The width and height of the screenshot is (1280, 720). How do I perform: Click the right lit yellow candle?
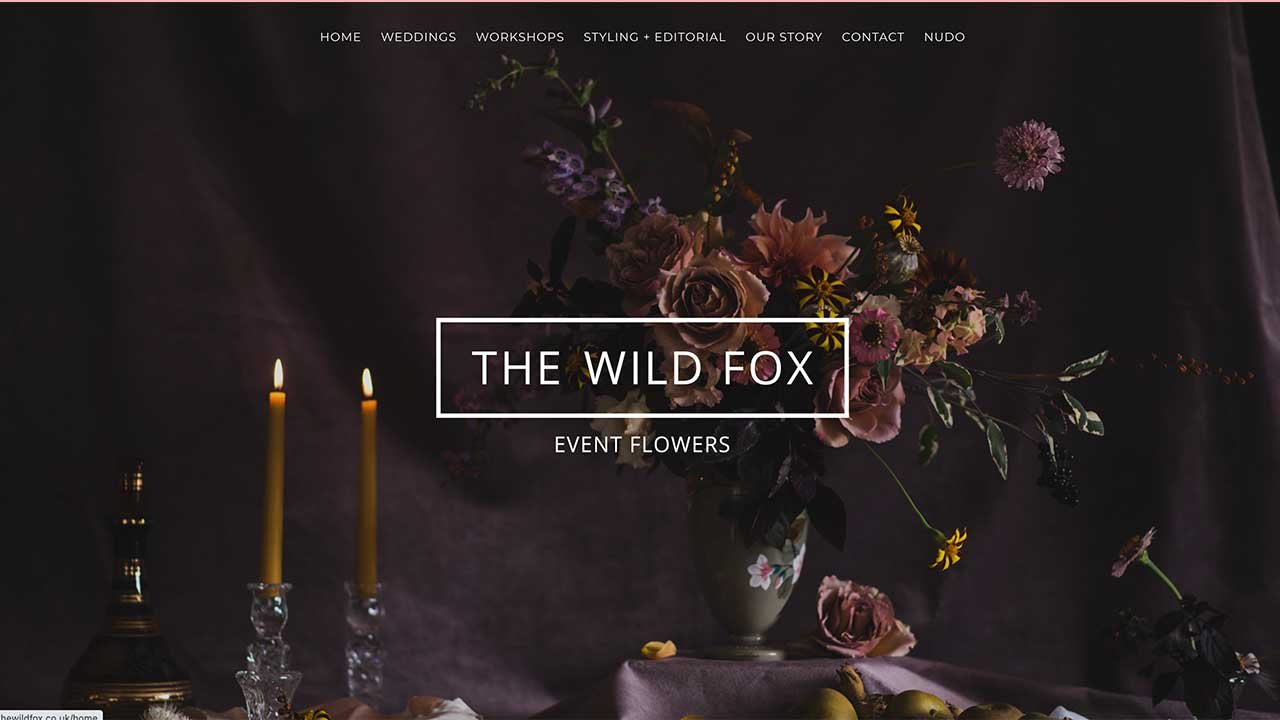coord(368,480)
